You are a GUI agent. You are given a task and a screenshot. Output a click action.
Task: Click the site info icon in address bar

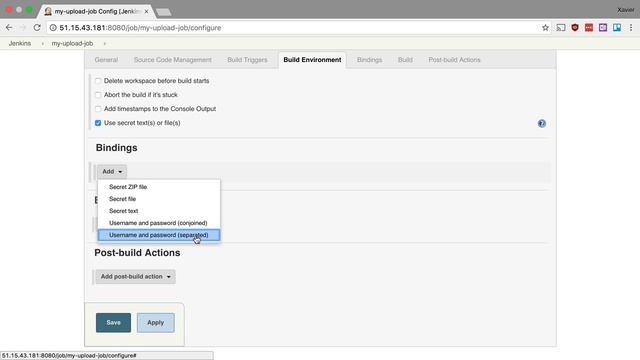(53, 28)
